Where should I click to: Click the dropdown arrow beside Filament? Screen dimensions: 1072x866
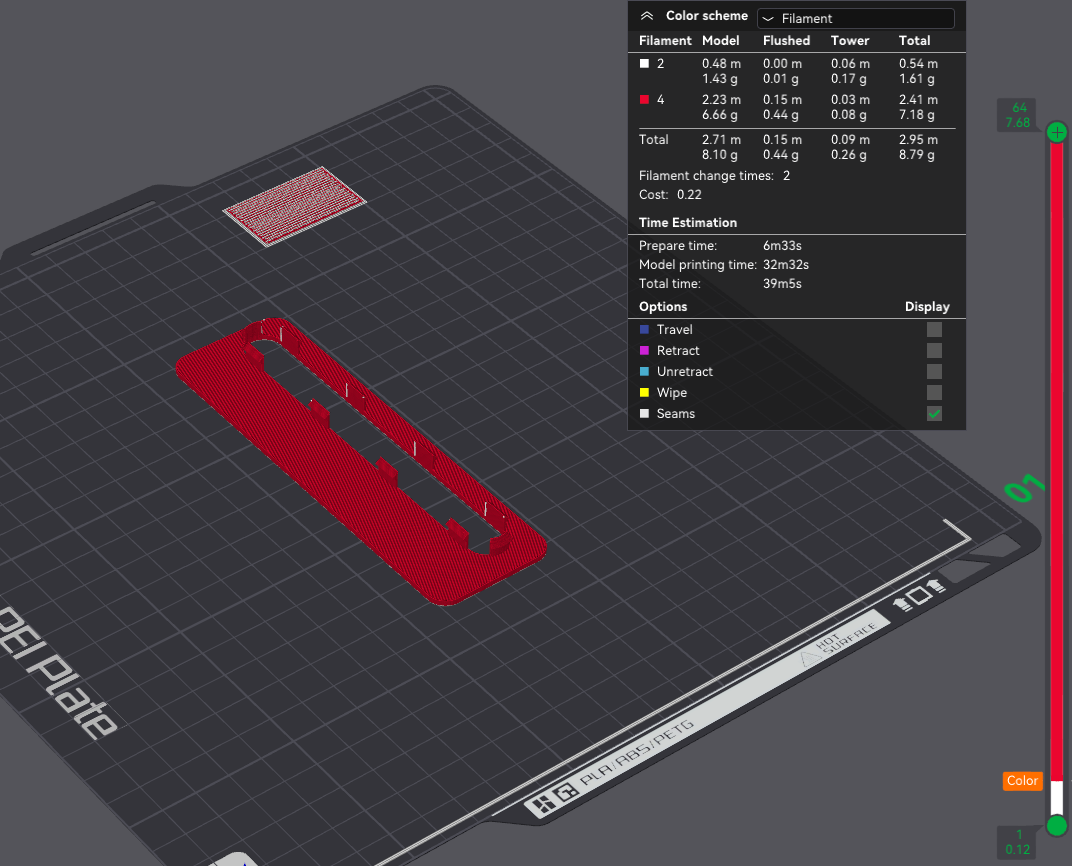point(768,19)
